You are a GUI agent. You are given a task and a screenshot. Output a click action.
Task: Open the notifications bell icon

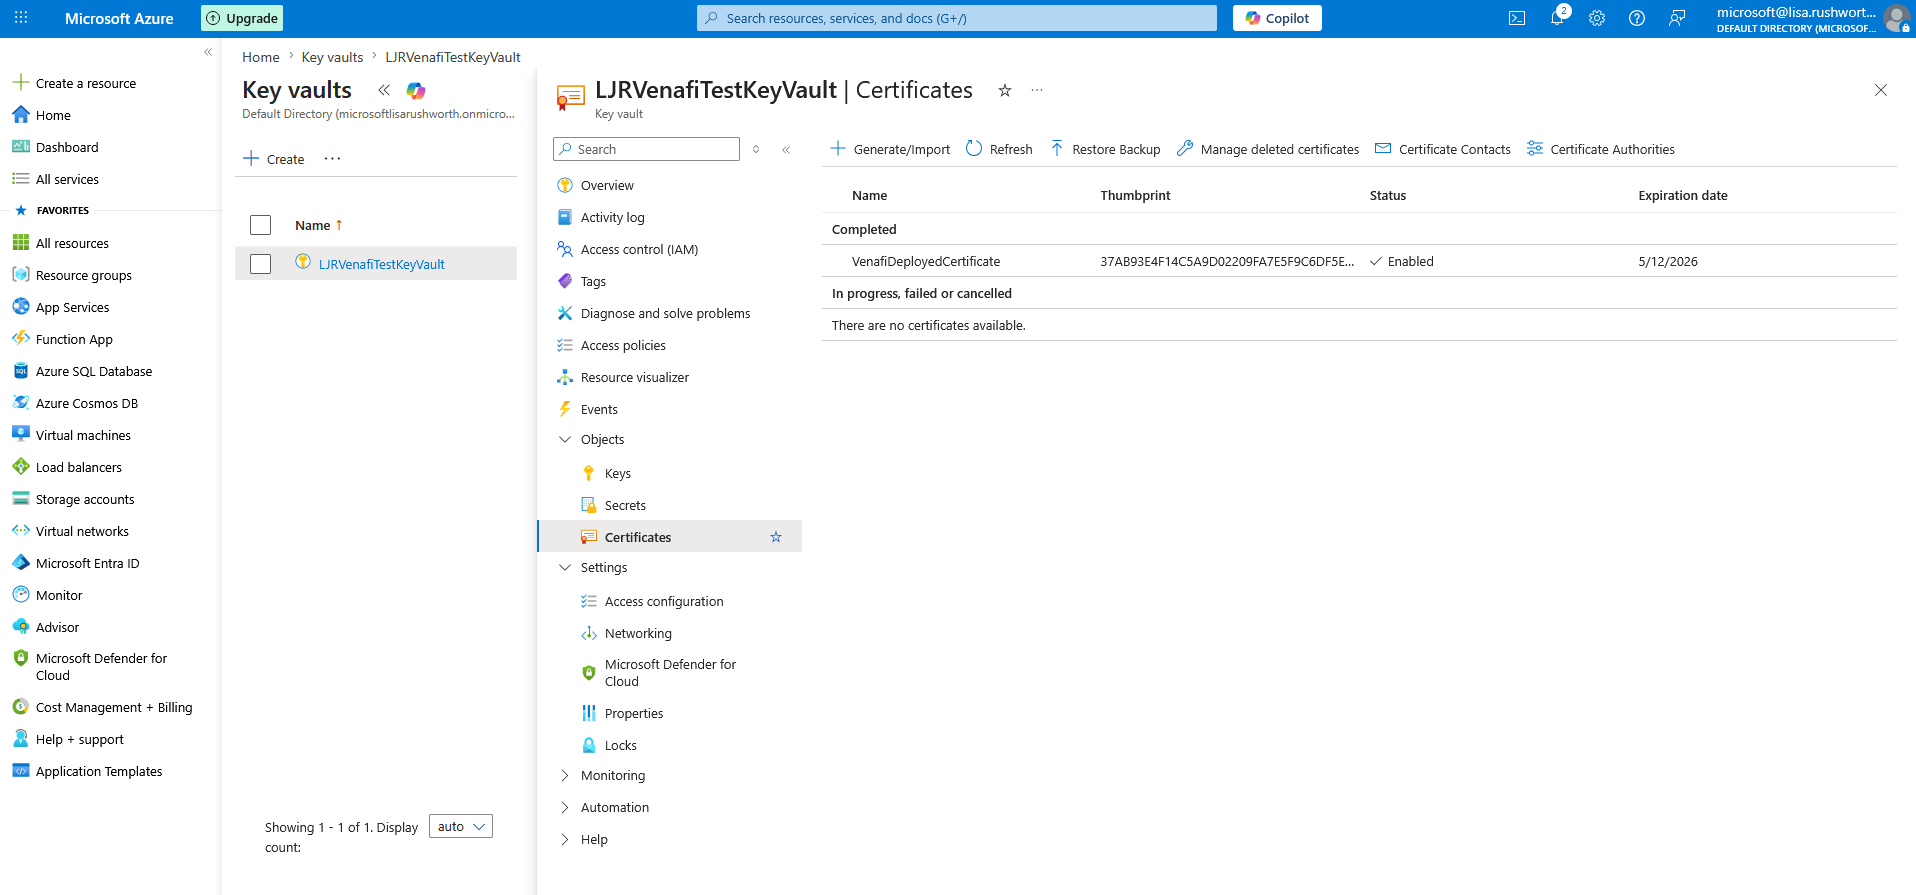point(1557,18)
